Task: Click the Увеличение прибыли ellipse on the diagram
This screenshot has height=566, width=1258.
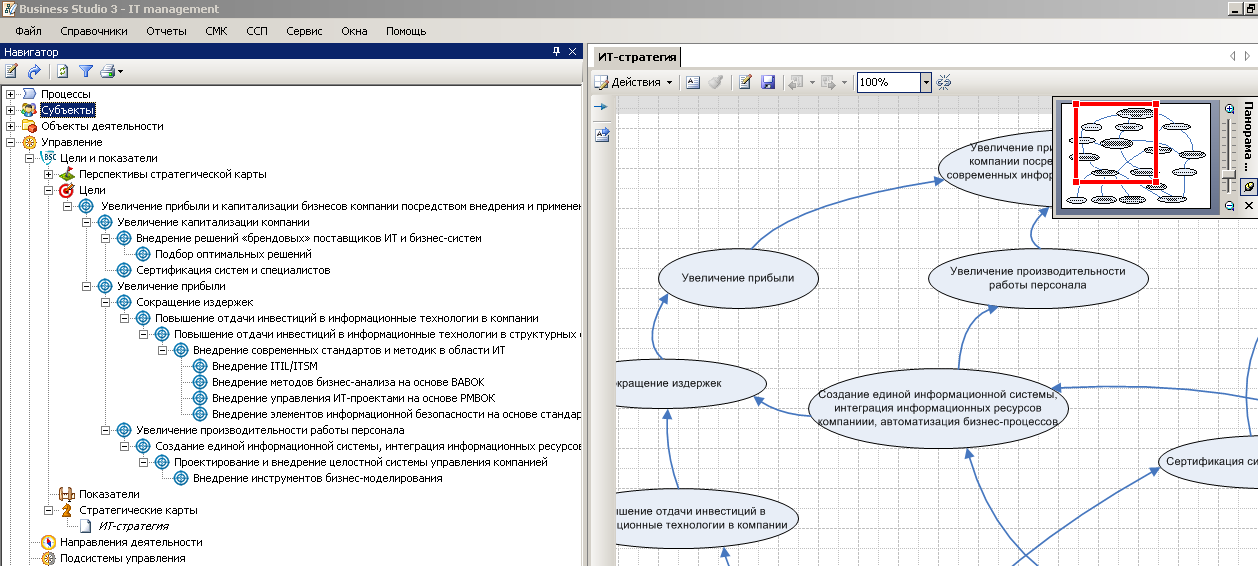Action: pos(738,278)
